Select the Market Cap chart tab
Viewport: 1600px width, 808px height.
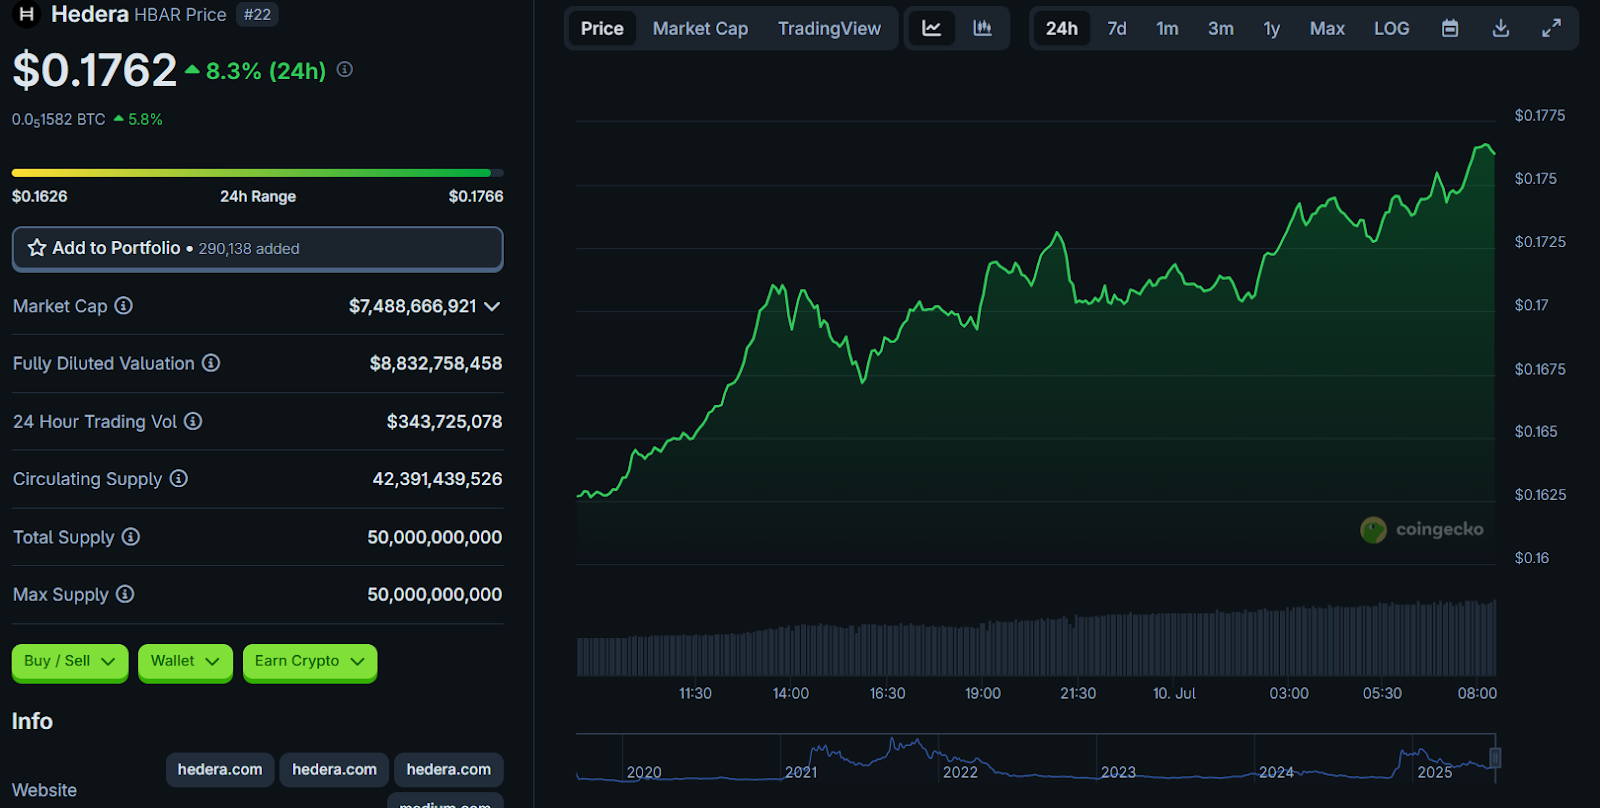[700, 28]
